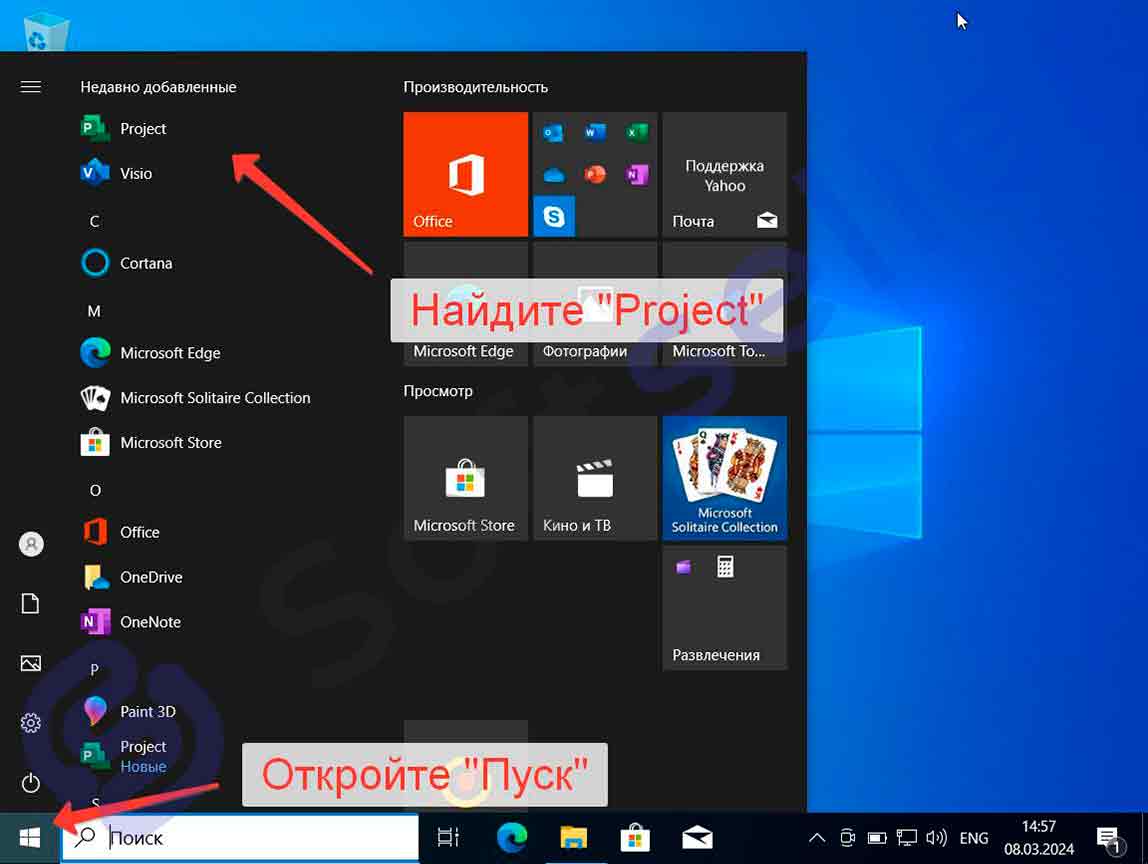
Task: Click the volume speaker tray icon
Action: coord(936,838)
